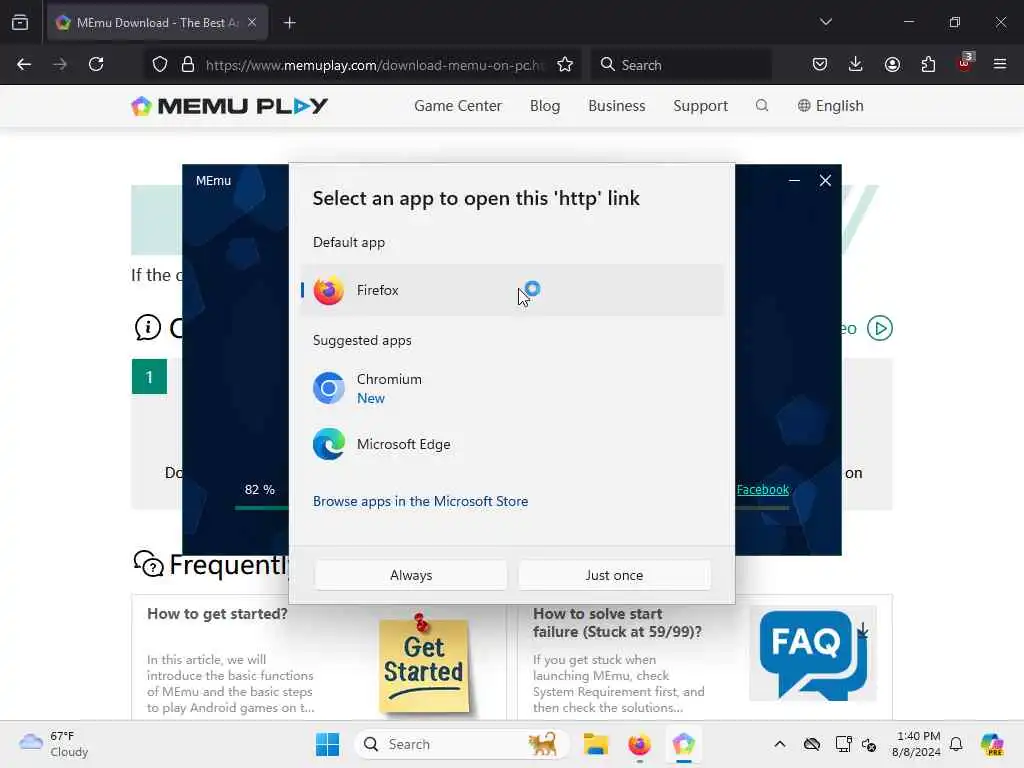The width and height of the screenshot is (1024, 768).
Task: Open the Copilot preview icon
Action: pyautogui.click(x=992, y=744)
